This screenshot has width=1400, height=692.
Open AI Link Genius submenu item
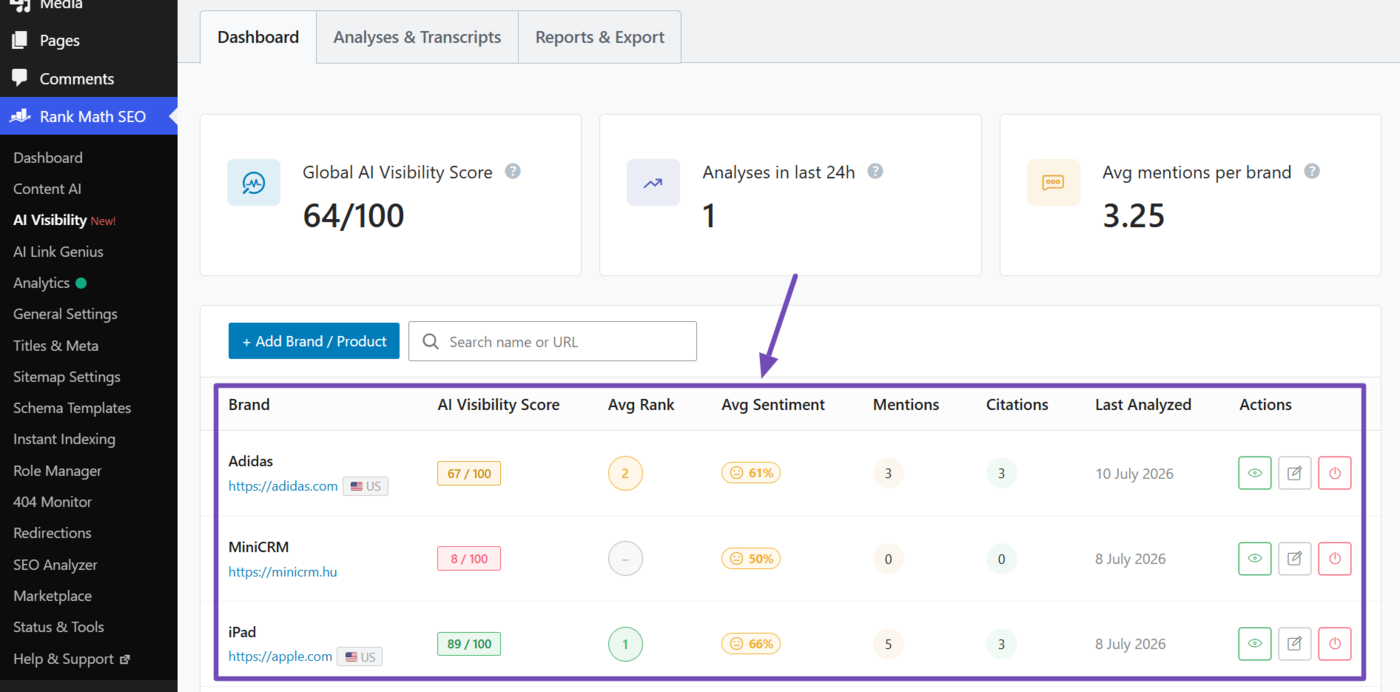click(58, 251)
